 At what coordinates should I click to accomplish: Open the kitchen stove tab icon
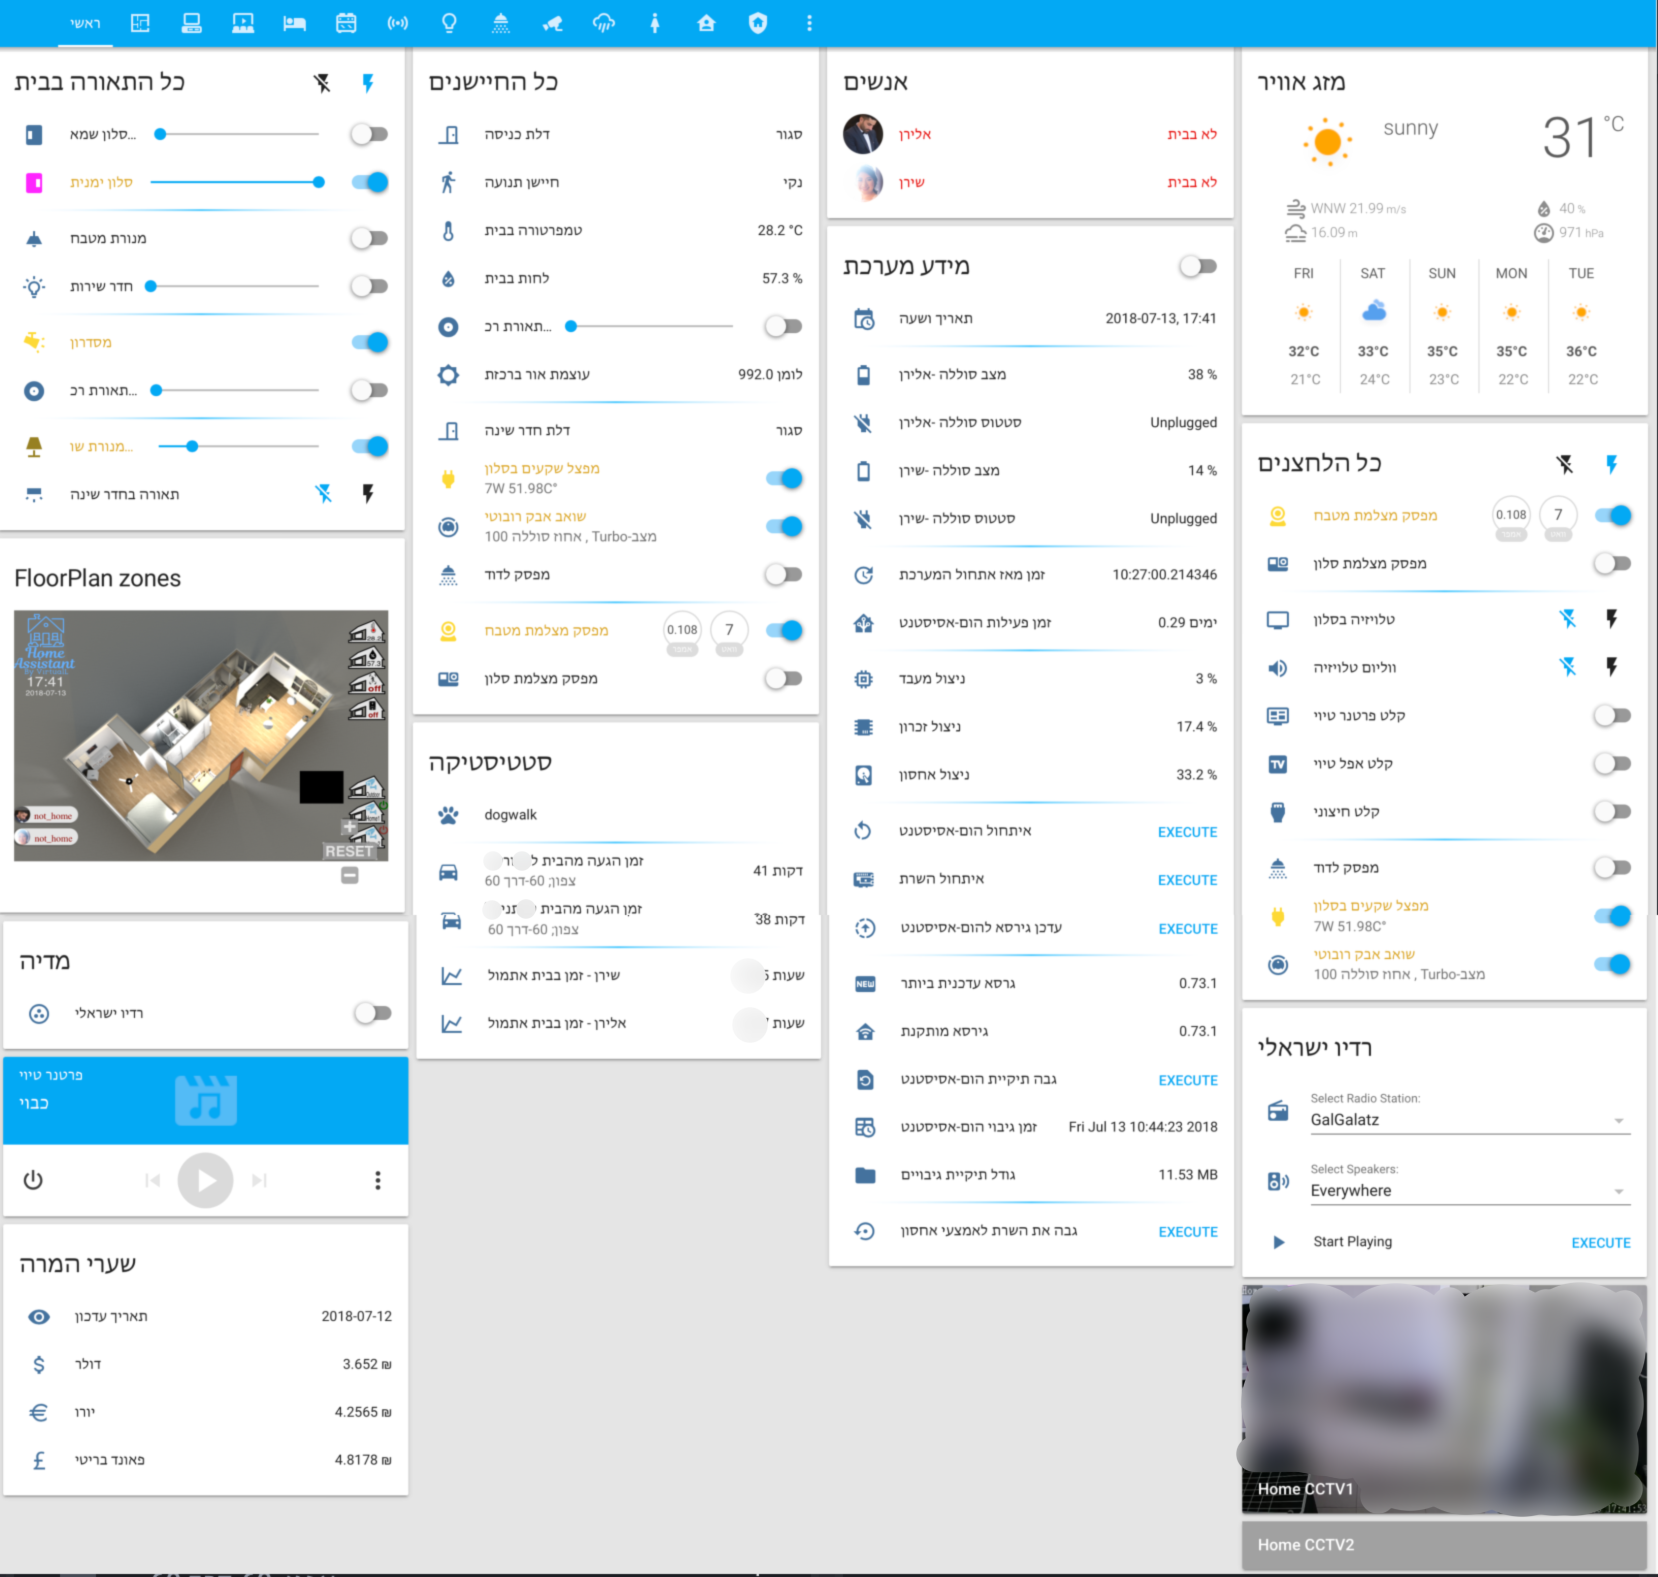[x=346, y=23]
